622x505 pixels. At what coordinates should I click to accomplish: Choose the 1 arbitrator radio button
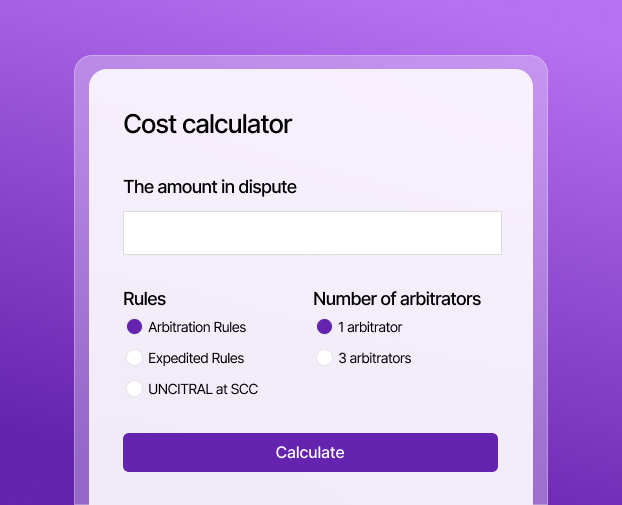[x=324, y=327]
